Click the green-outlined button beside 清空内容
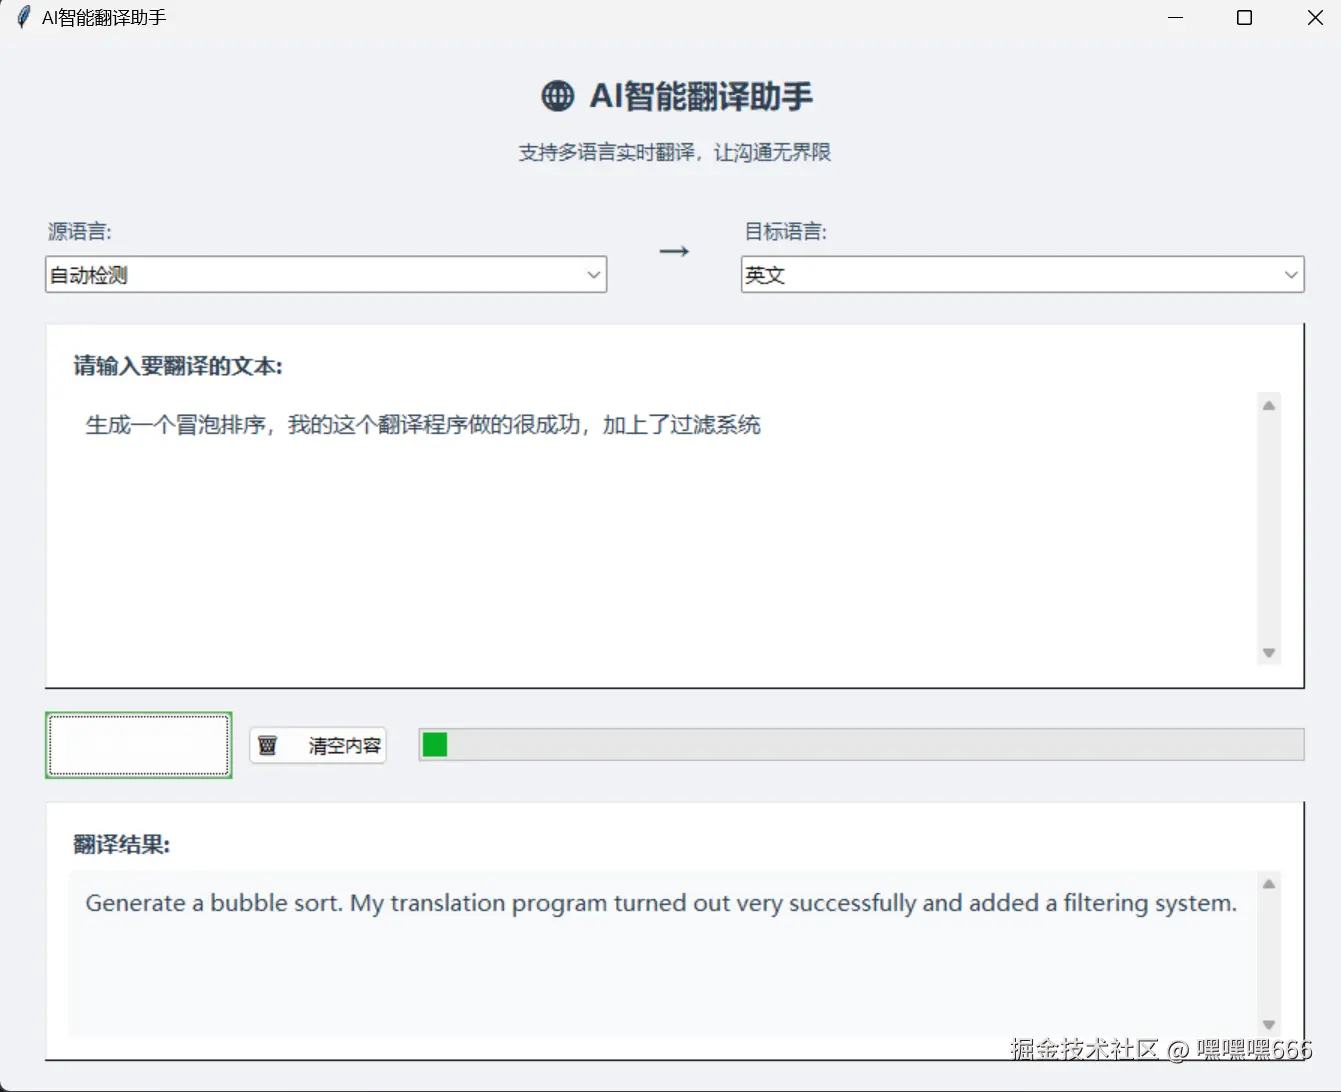This screenshot has width=1341, height=1092. pos(138,744)
